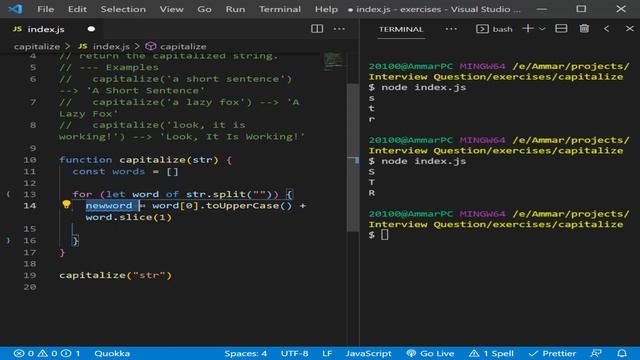Kill terminal with trash icon

584,29
